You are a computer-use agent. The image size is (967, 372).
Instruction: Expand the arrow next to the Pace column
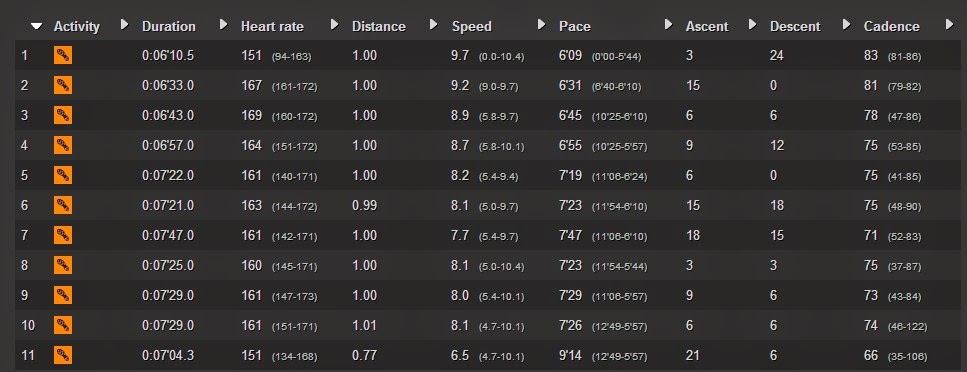(x=668, y=25)
